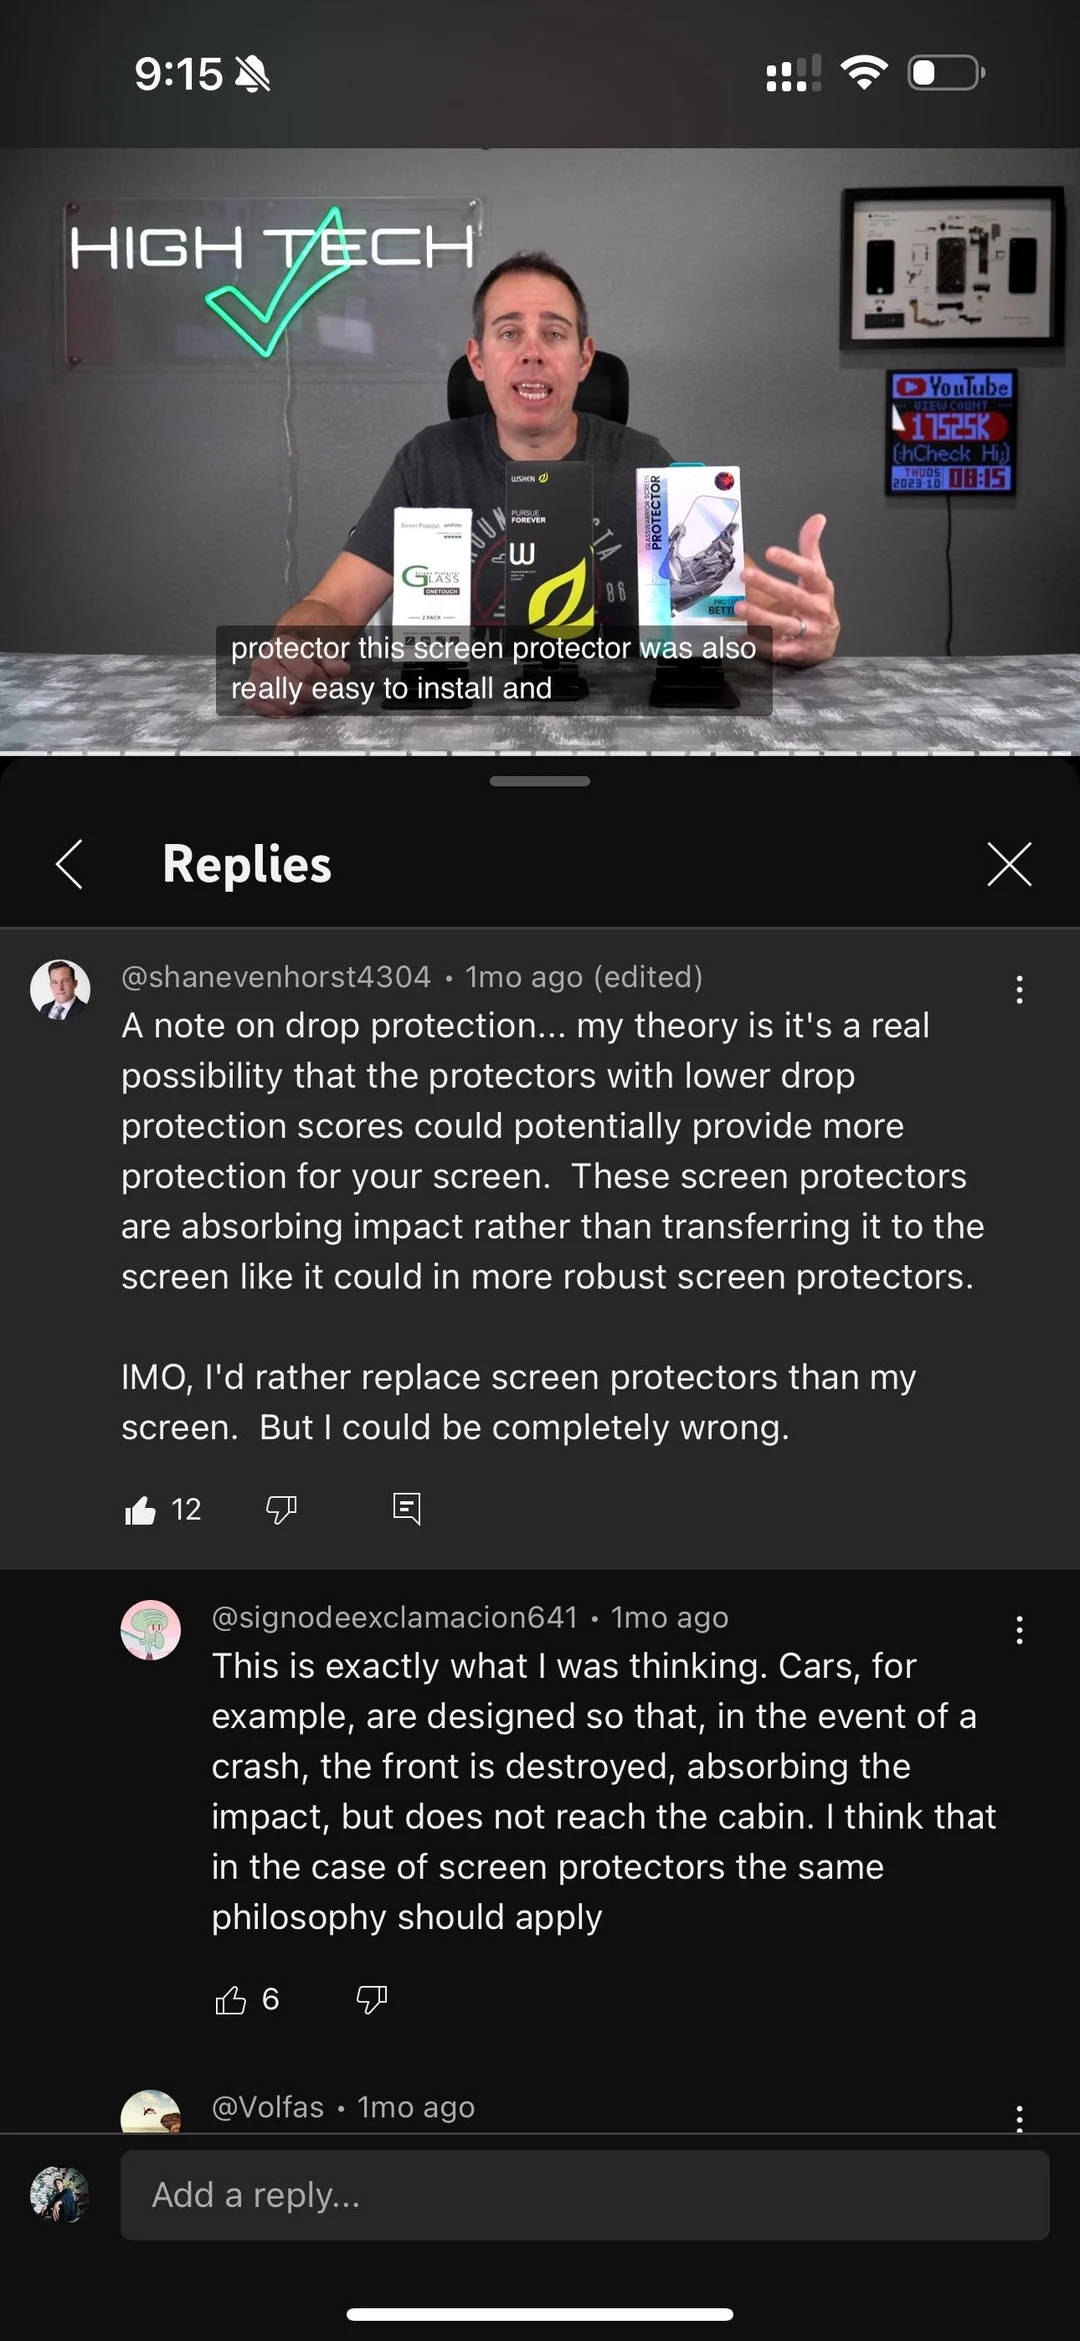The image size is (1080, 2341).
Task: Tap your own avatar beside the reply field
Action: [60, 2195]
